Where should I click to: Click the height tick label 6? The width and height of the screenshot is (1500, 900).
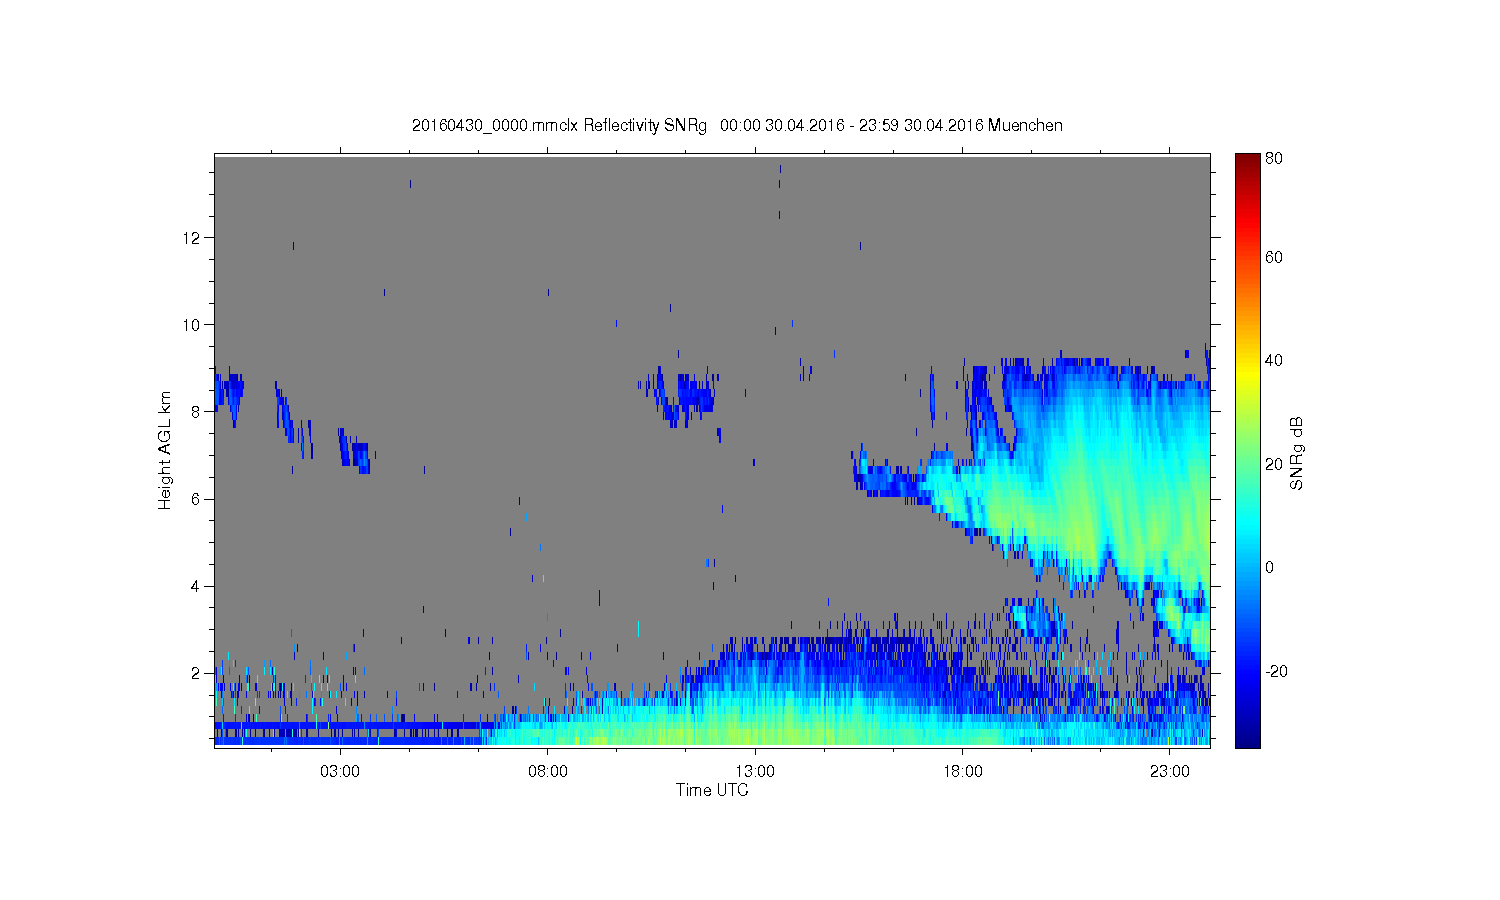(x=197, y=499)
